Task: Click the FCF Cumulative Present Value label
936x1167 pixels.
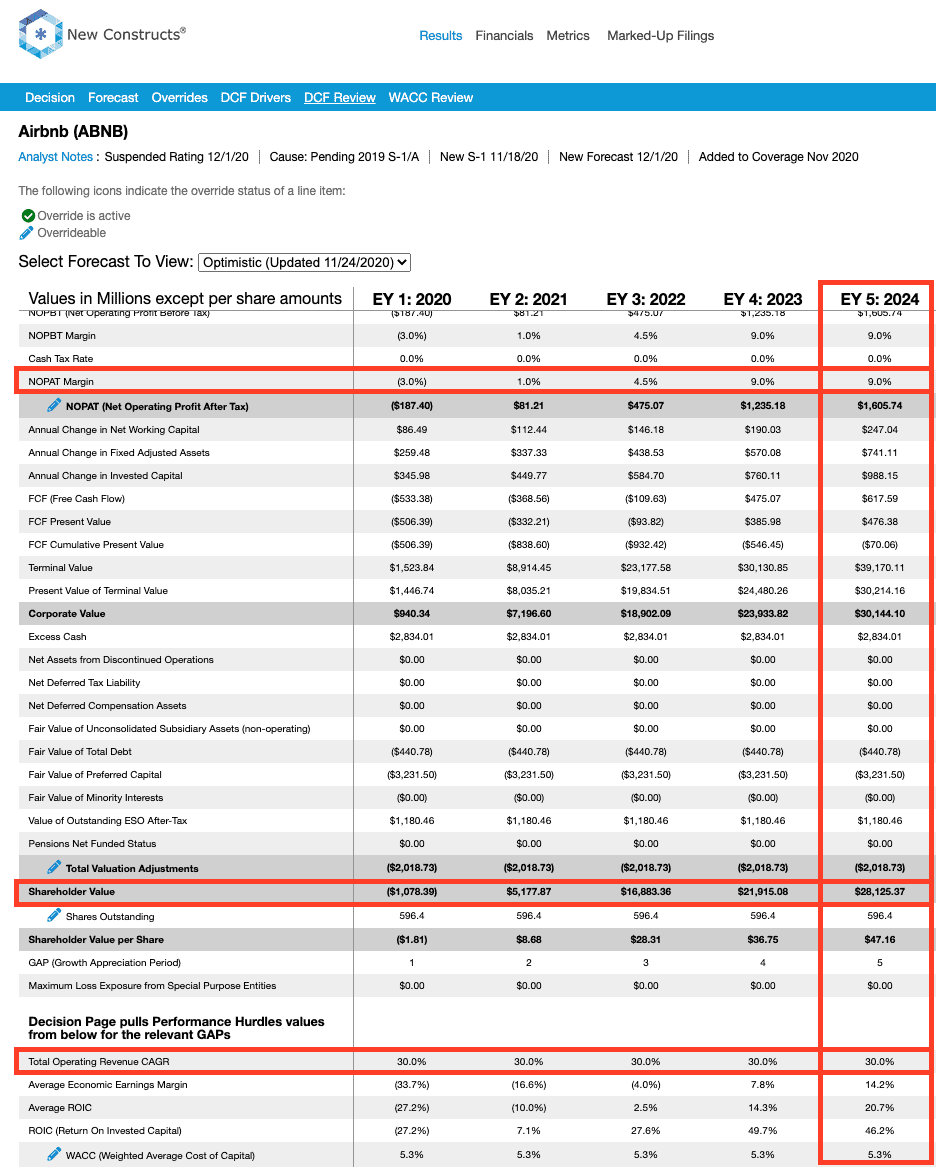Action: point(96,545)
